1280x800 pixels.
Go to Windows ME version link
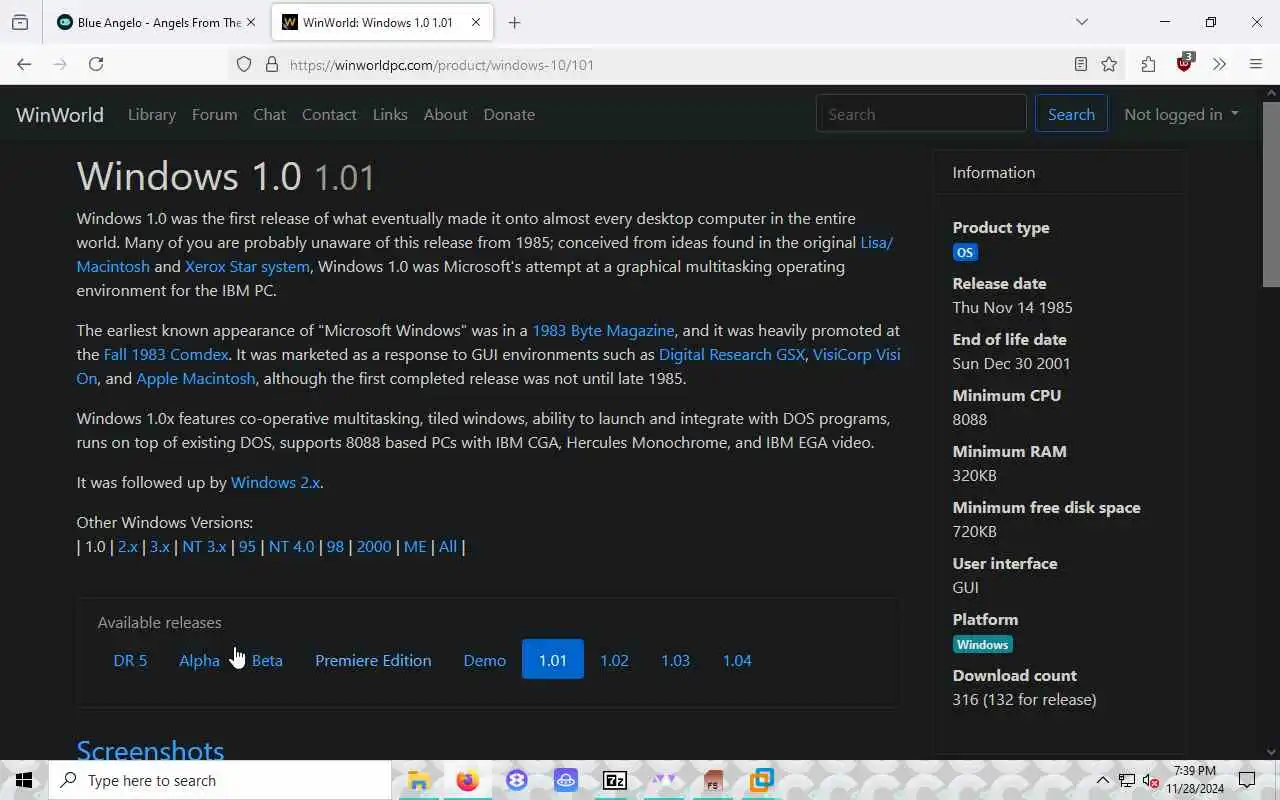pyautogui.click(x=415, y=546)
